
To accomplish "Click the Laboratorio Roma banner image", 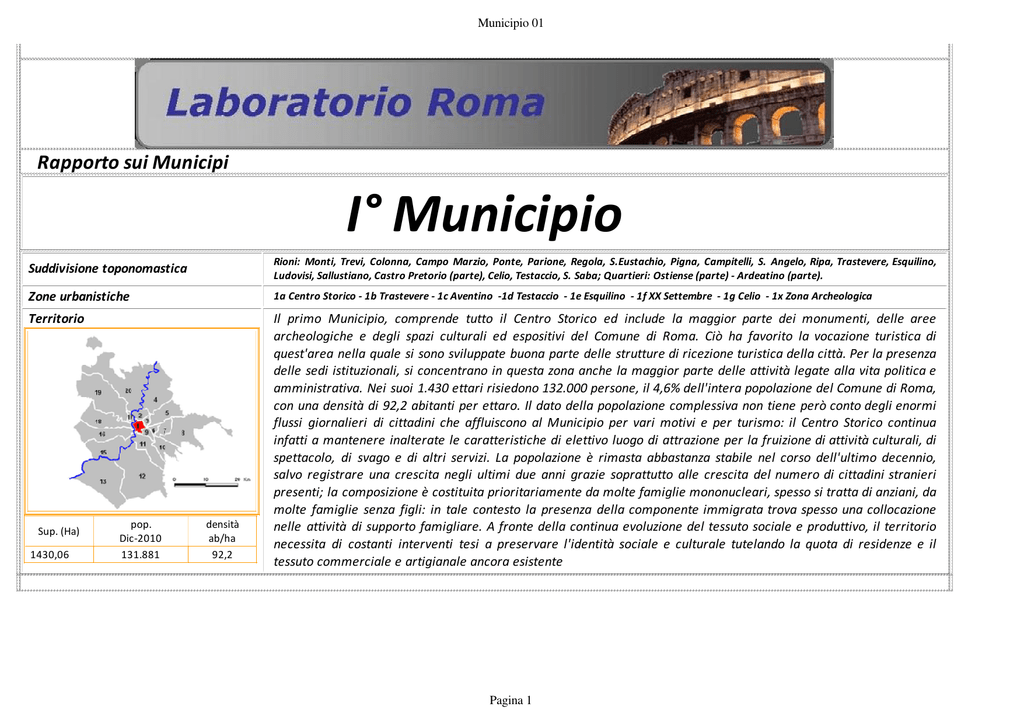I will coord(484,103).
